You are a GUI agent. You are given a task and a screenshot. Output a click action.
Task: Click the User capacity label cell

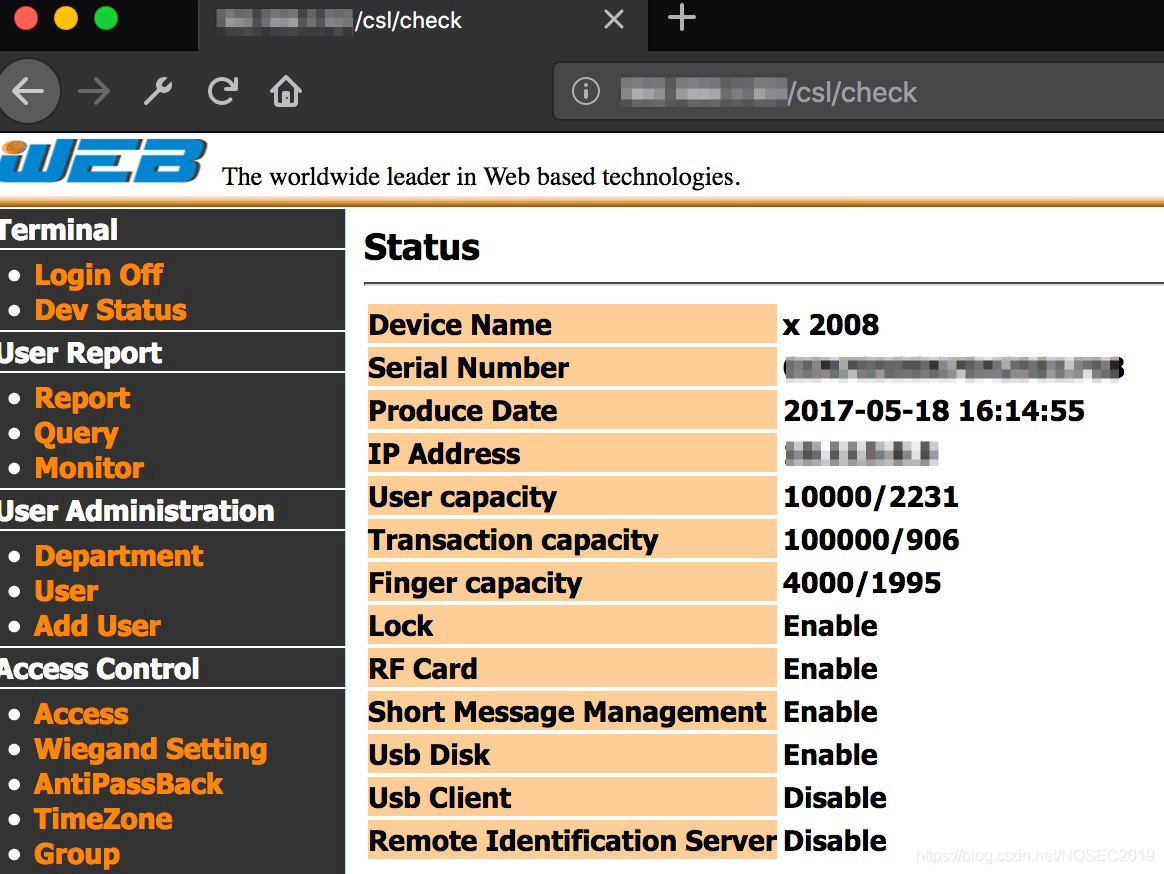[572, 497]
